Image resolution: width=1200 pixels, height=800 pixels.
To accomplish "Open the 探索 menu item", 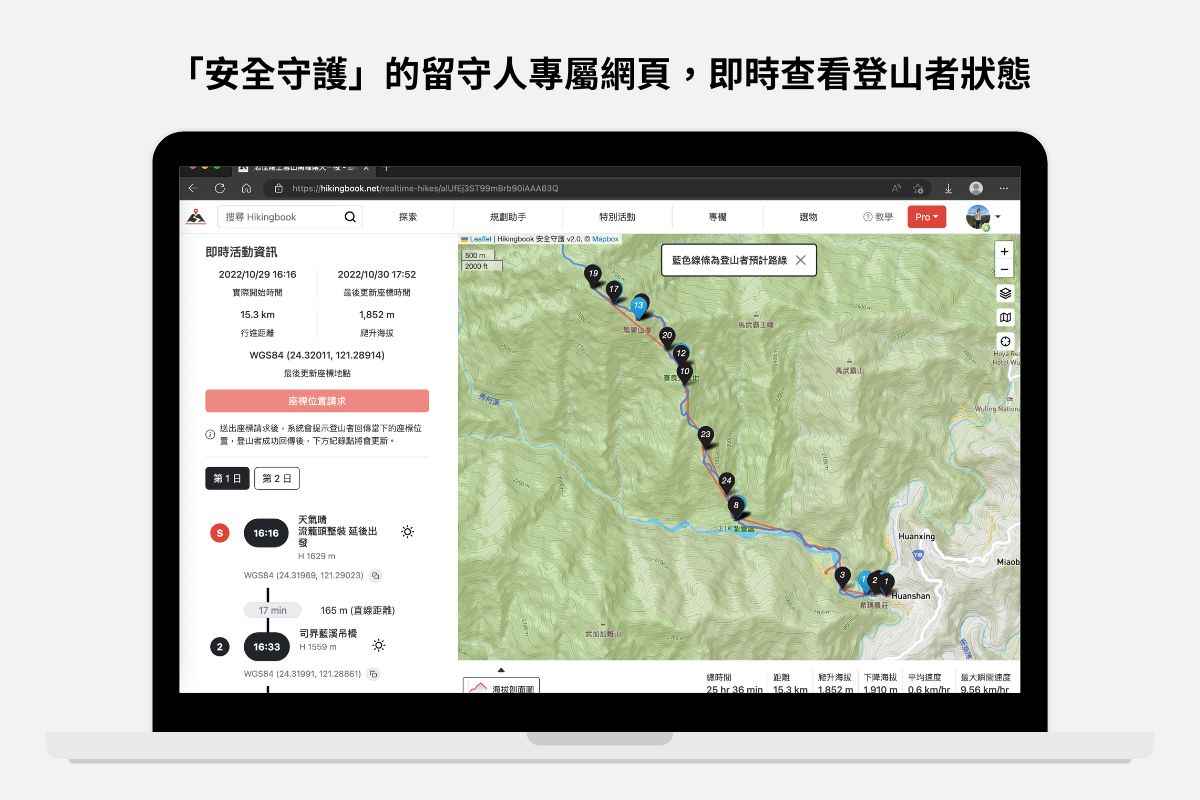I will [408, 217].
